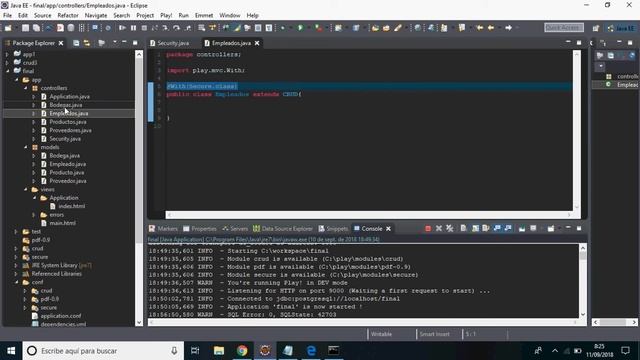Click the Suspend (pause) toolbar icon
640x360 pixels.
pyautogui.click(x=133, y=28)
